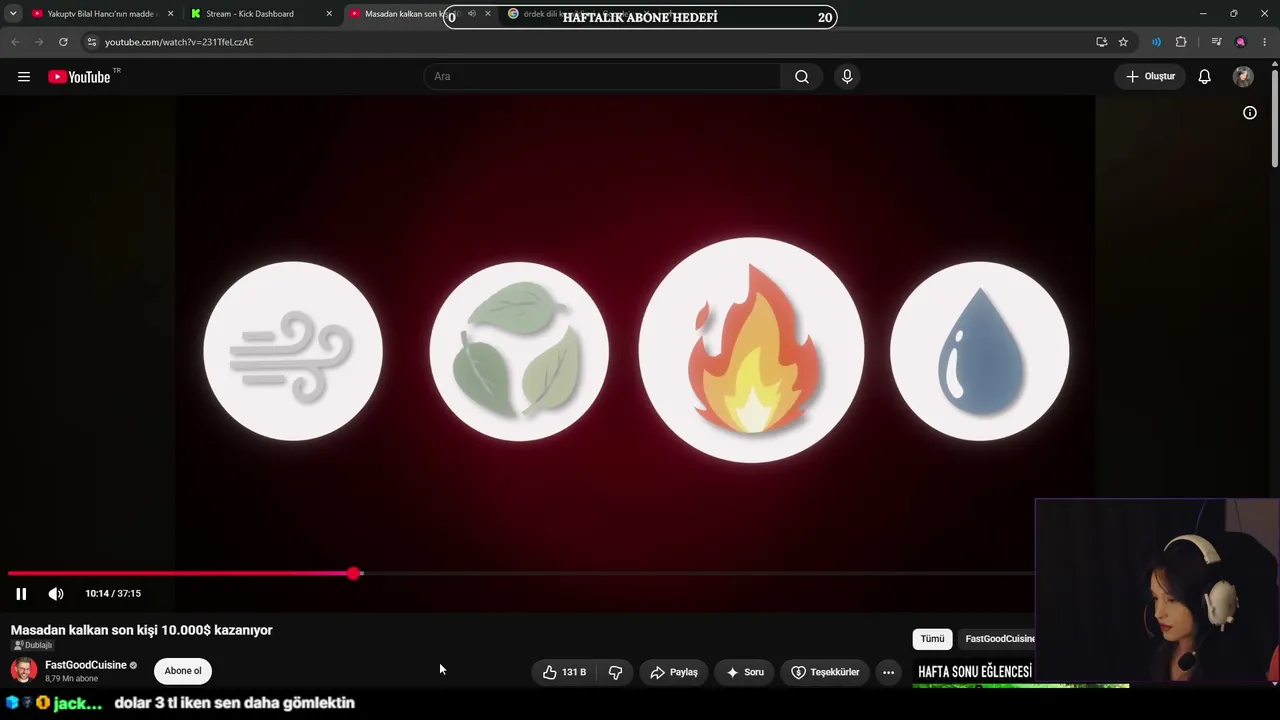Close the Yakuptv Bilal Hancı tab
1280x720 pixels.
170,14
